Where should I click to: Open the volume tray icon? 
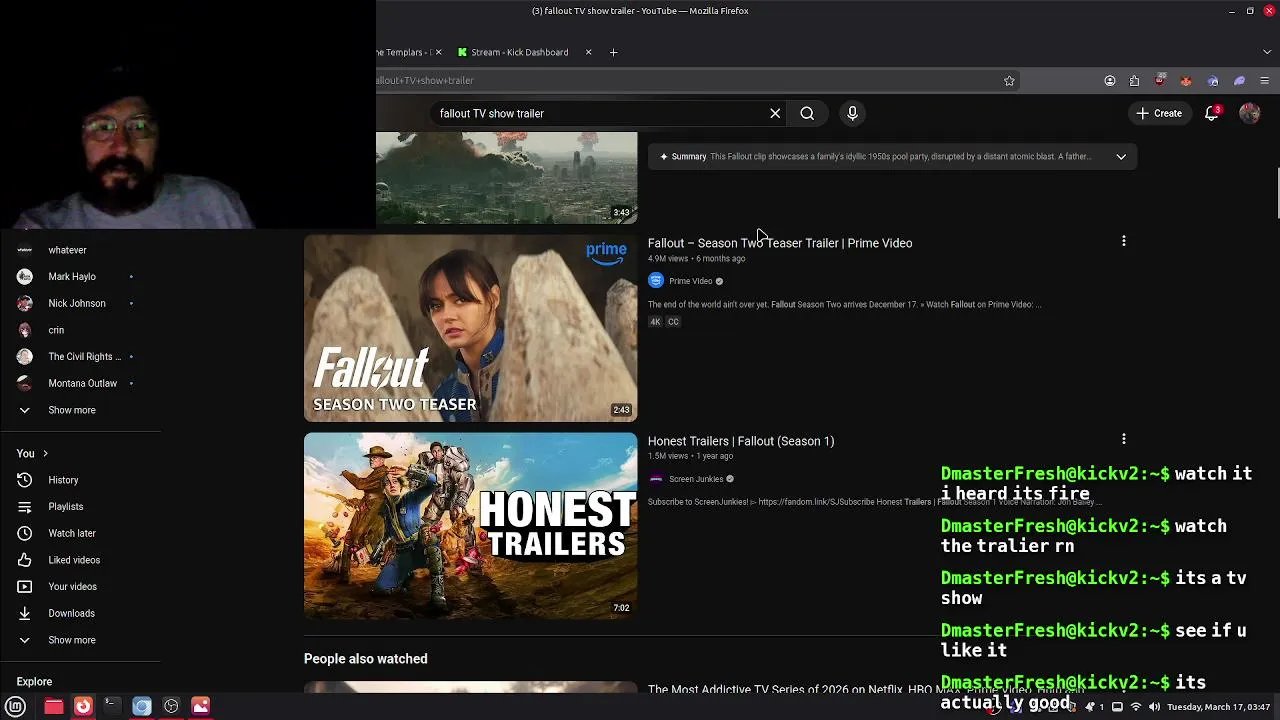[x=1154, y=707]
